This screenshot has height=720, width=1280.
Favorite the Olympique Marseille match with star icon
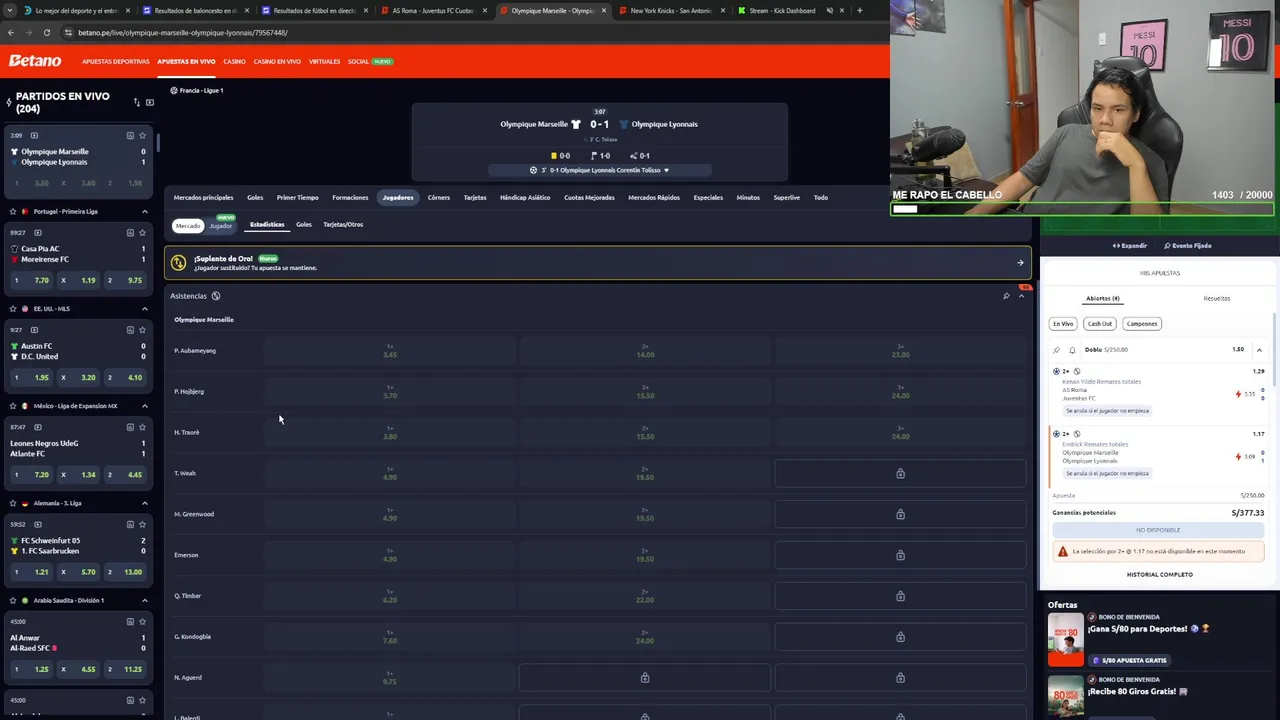[142, 135]
